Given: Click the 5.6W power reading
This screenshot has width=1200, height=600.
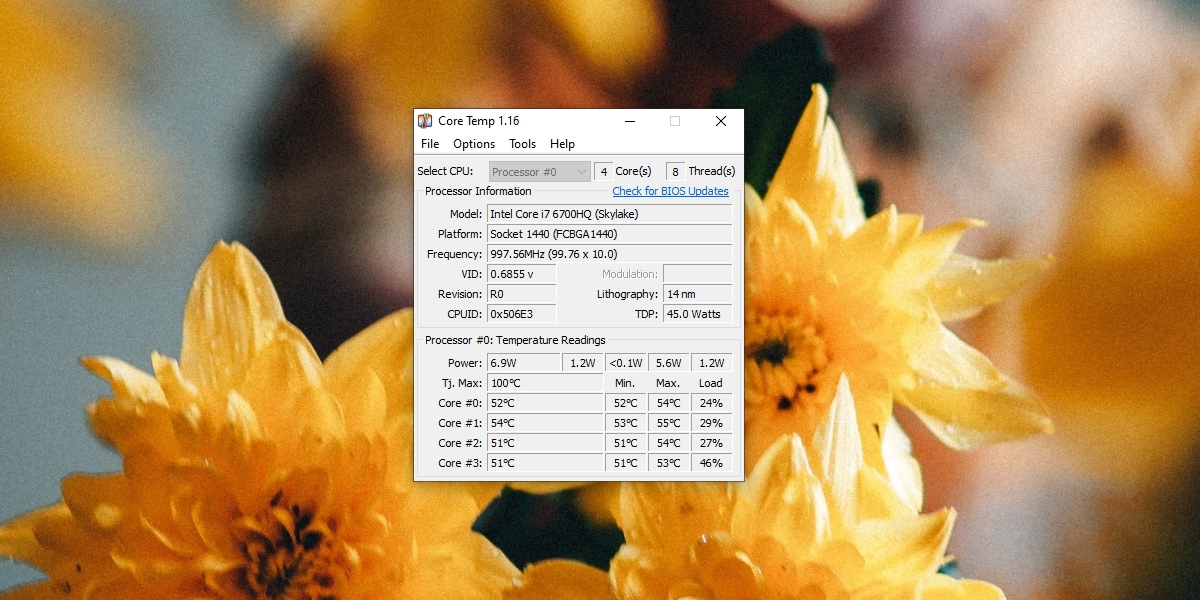Looking at the screenshot, I should click(668, 363).
